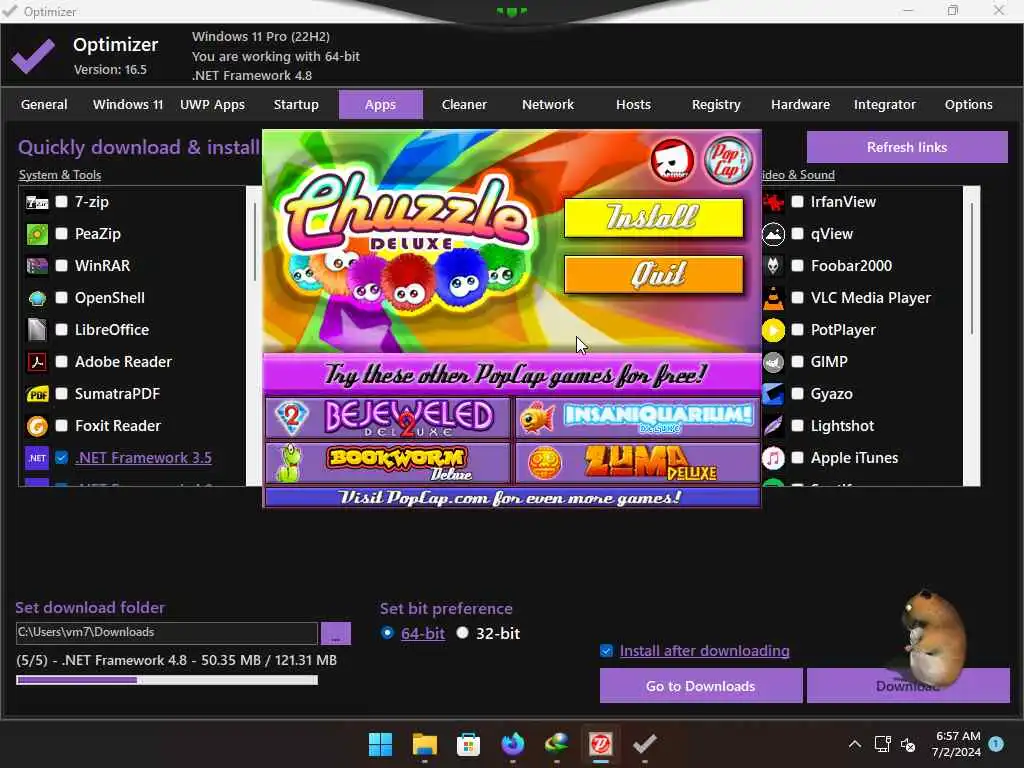Select the 32-bit radio button

462,632
